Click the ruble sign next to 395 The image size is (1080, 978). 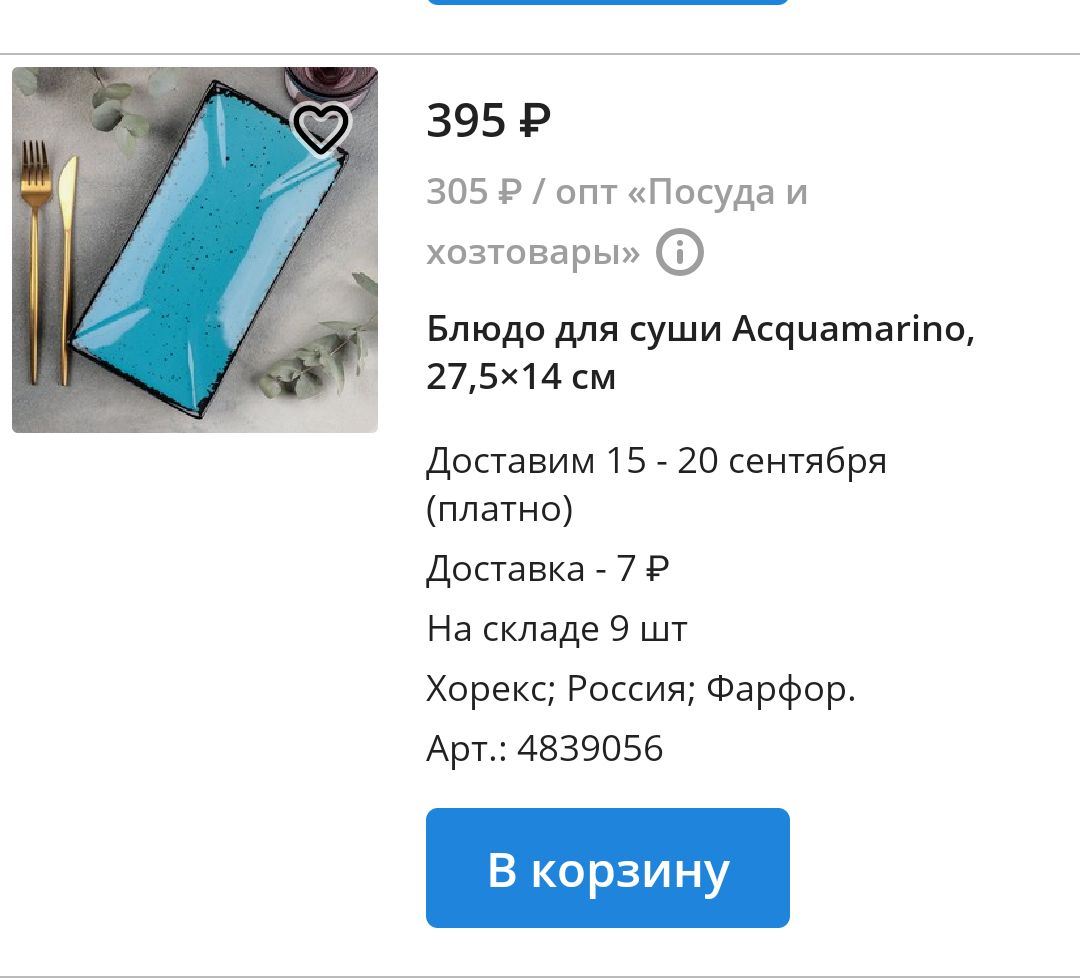pyautogui.click(x=534, y=121)
